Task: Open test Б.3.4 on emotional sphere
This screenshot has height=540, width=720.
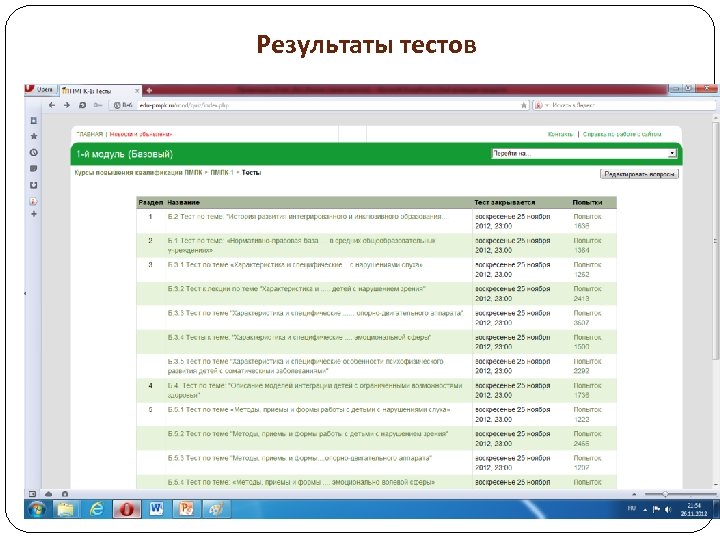Action: click(299, 337)
